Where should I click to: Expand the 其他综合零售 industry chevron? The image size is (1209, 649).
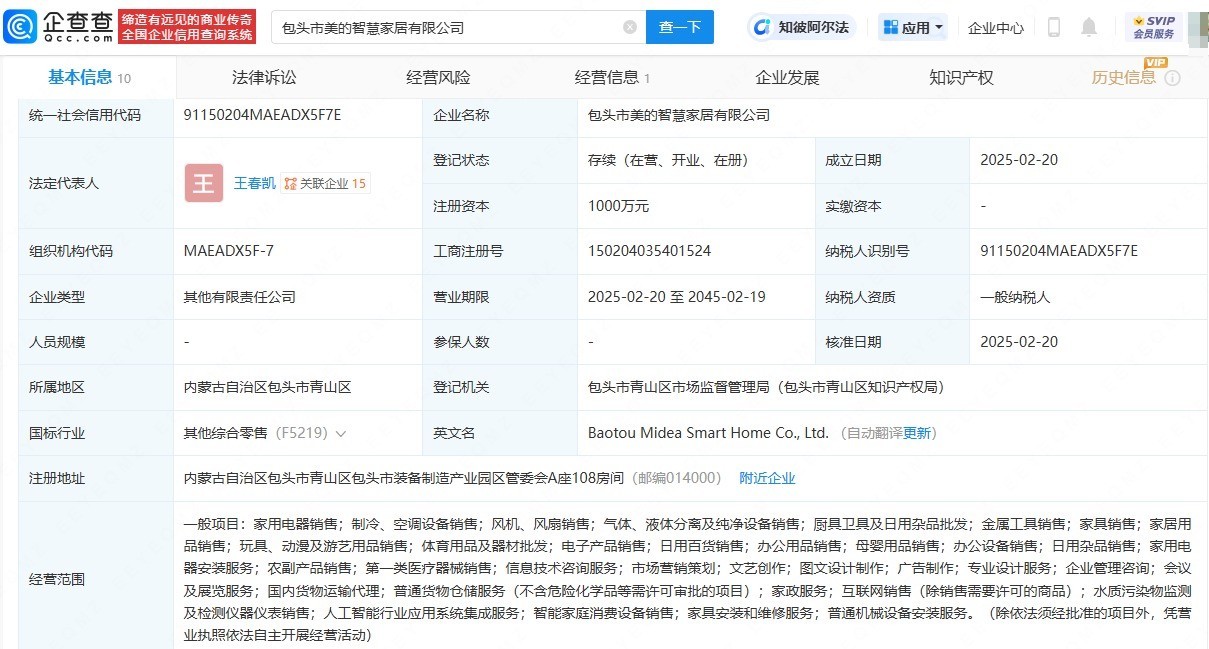341,434
